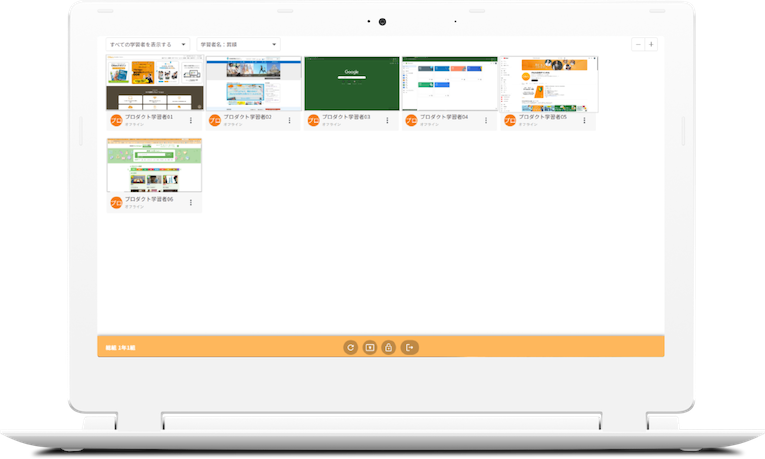This screenshot has height=459, width=765.
Task: Click the avatar of プロダクト学習者01
Action: [x=116, y=120]
